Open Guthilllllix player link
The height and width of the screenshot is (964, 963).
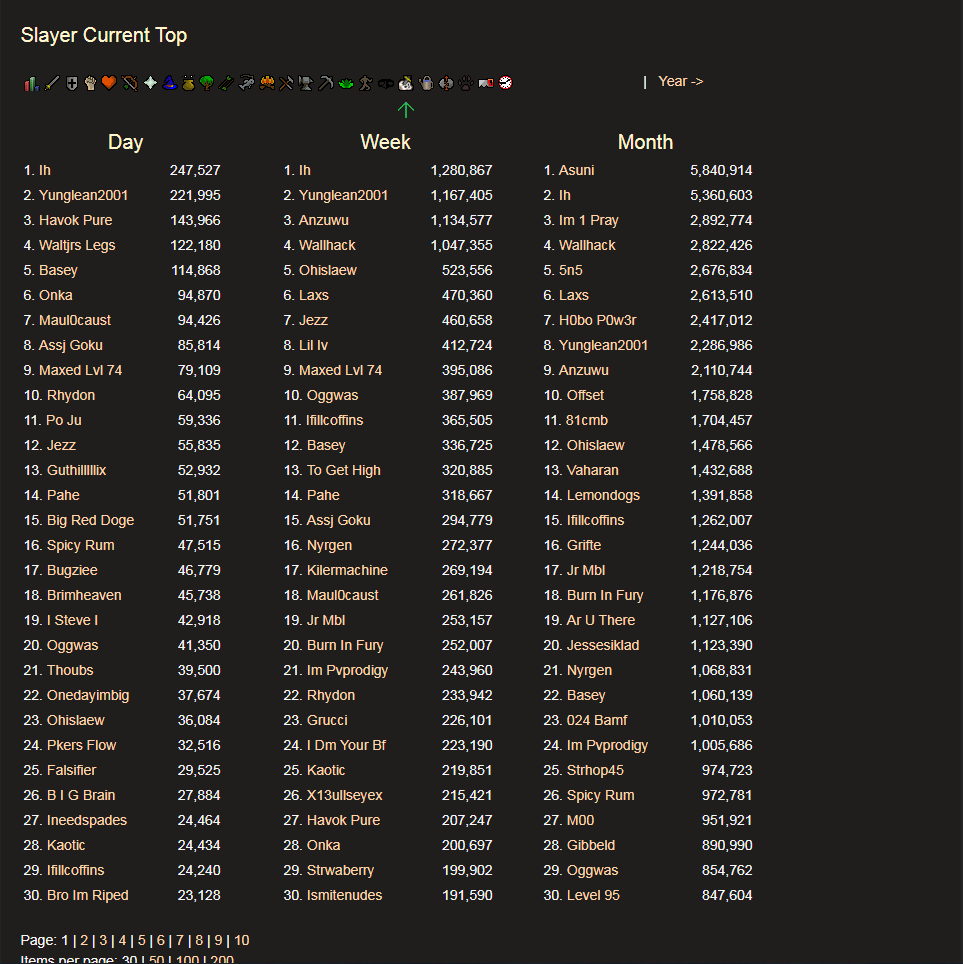tap(76, 470)
